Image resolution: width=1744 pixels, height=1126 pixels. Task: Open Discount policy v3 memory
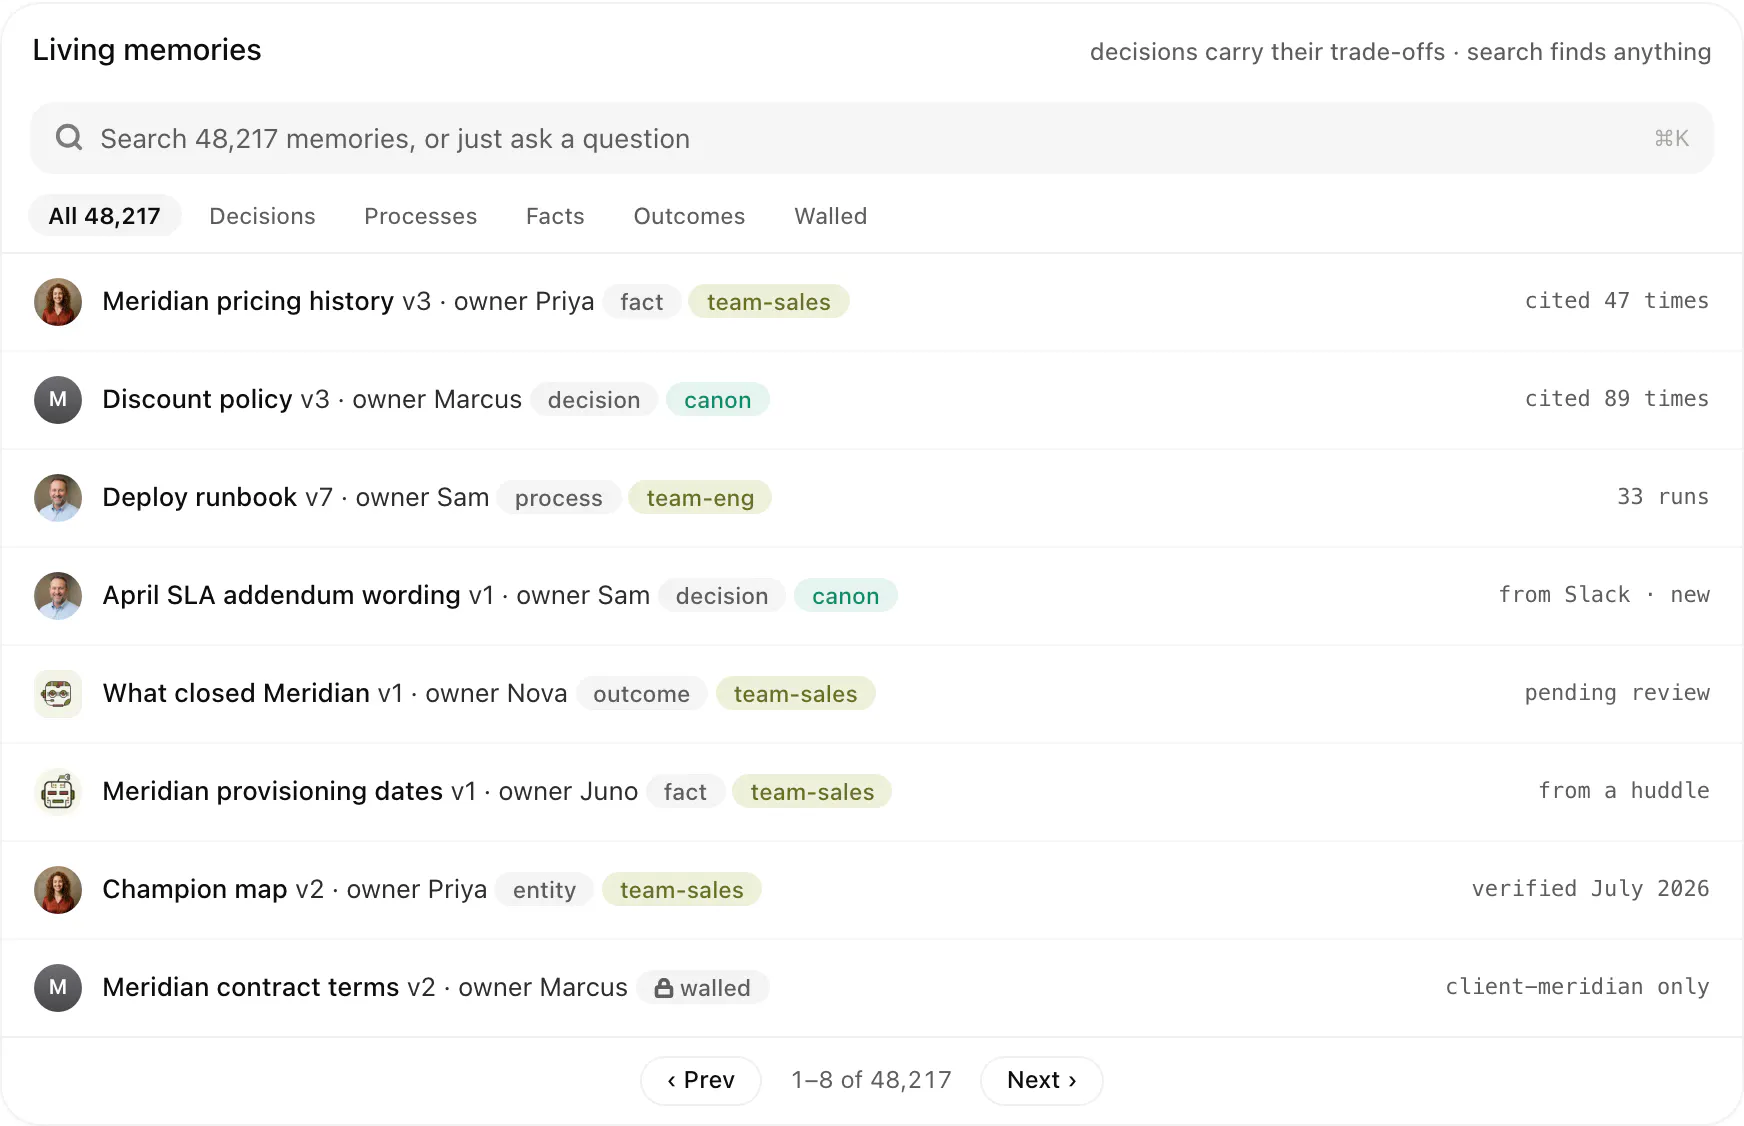click(872, 400)
